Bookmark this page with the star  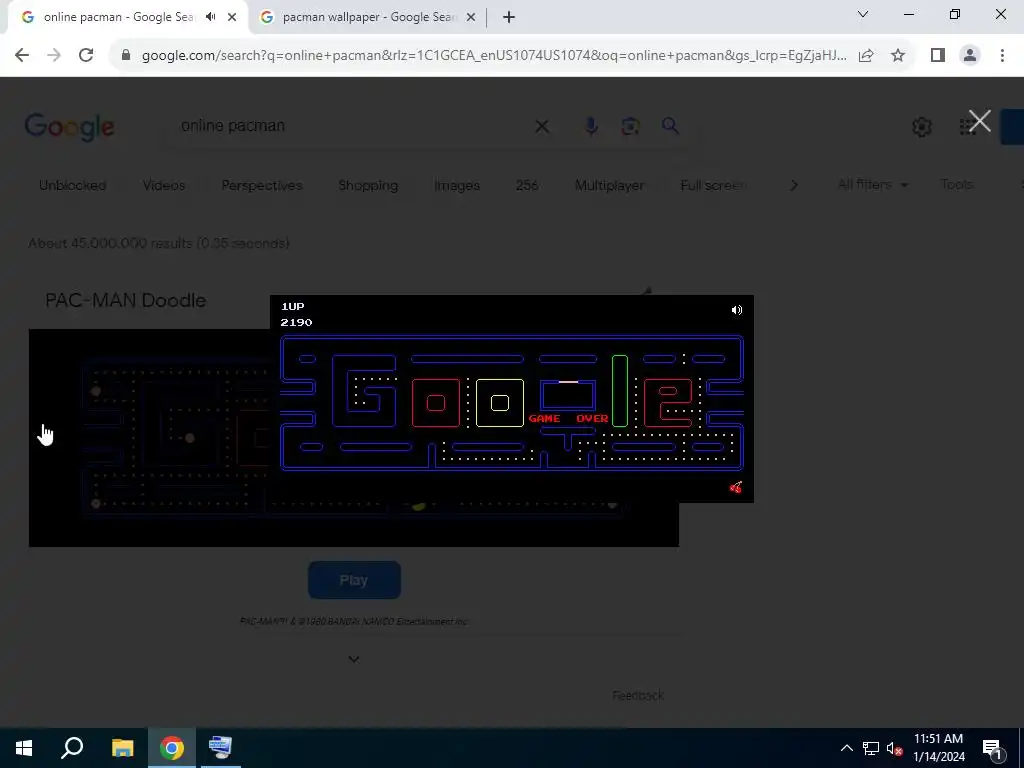coord(898,56)
